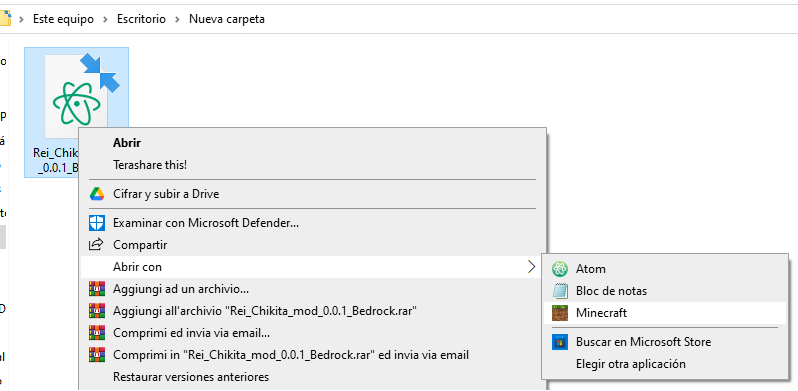The width and height of the screenshot is (798, 391).
Task: Click the folder icon in the address bar
Action: coord(5,19)
